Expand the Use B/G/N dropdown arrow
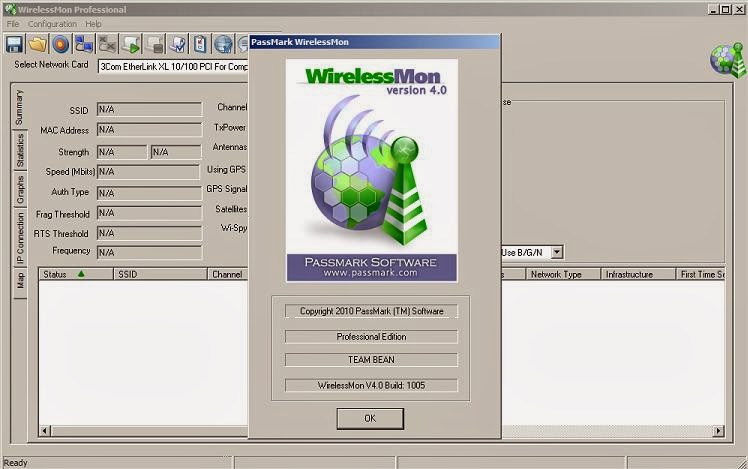This screenshot has width=748, height=469. [557, 252]
